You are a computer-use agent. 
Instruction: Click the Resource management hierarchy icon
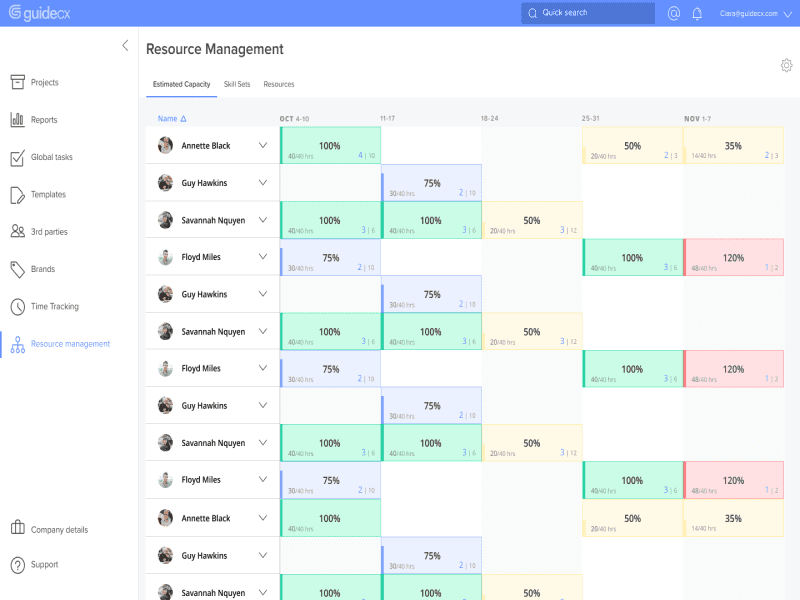pyautogui.click(x=17, y=344)
